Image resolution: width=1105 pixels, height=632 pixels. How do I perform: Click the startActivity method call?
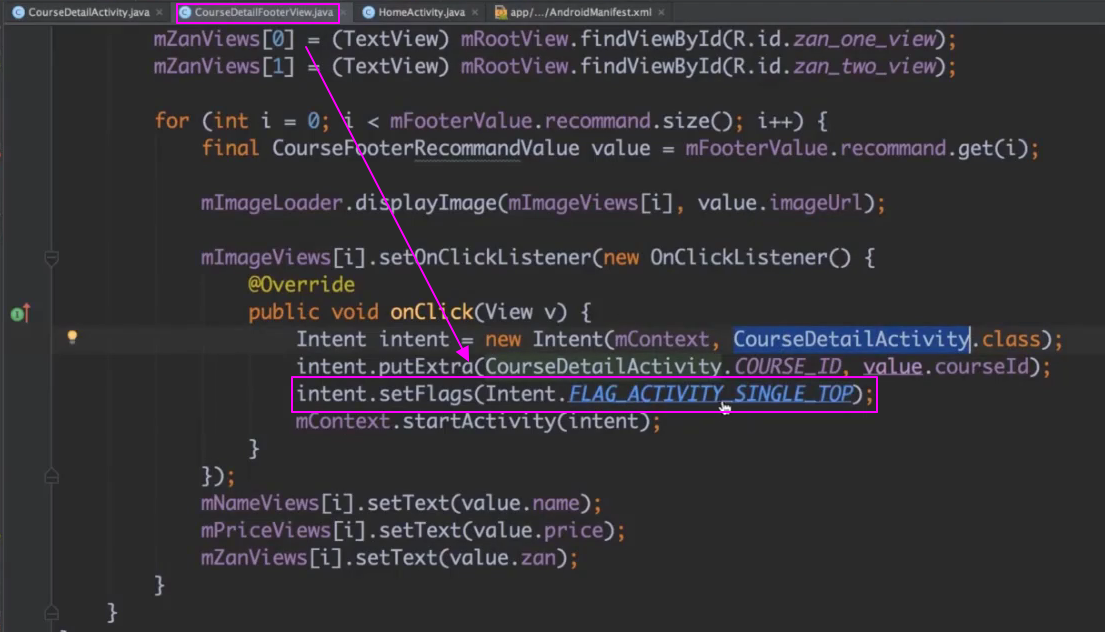point(479,421)
